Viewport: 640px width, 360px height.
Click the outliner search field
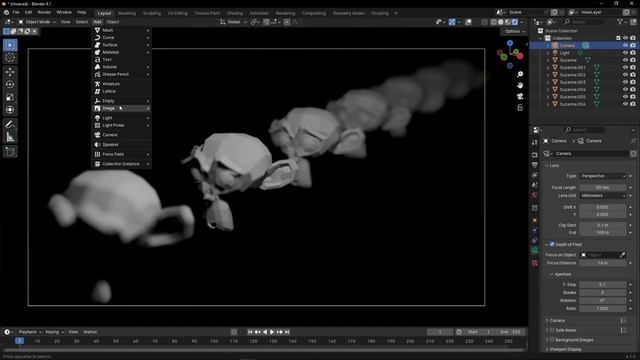(584, 22)
